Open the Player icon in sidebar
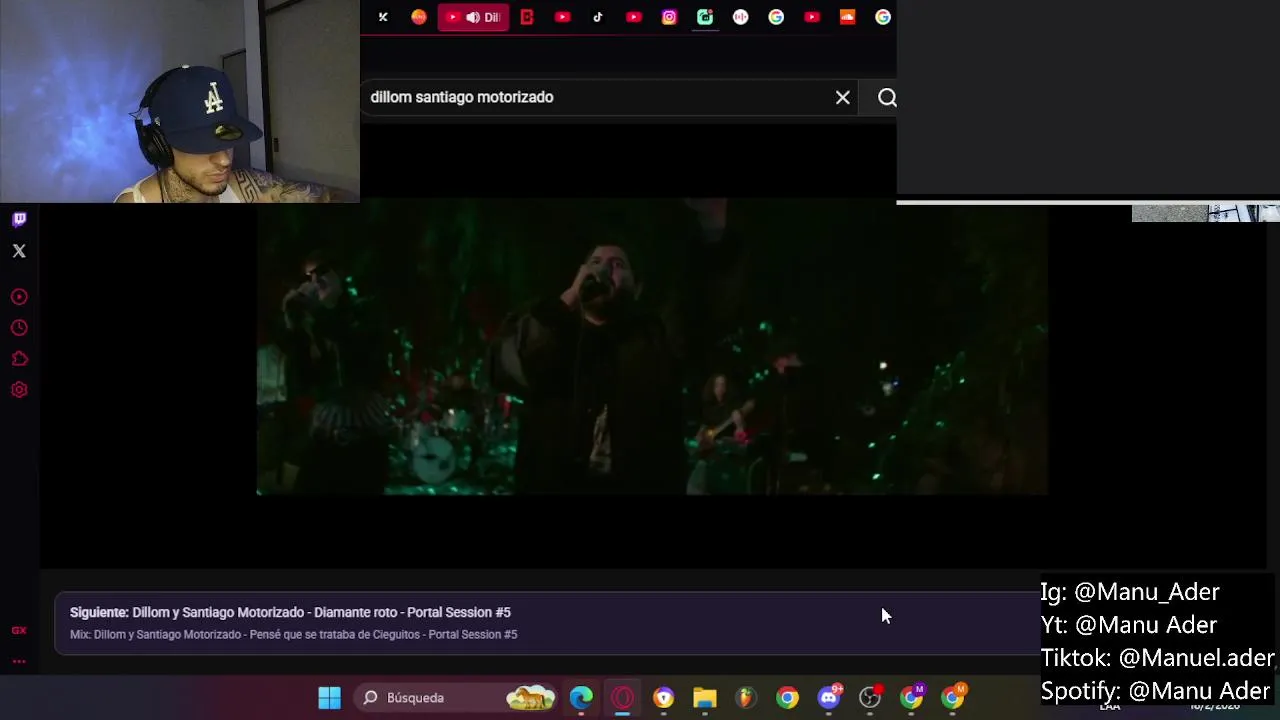1280x720 pixels. [x=19, y=297]
